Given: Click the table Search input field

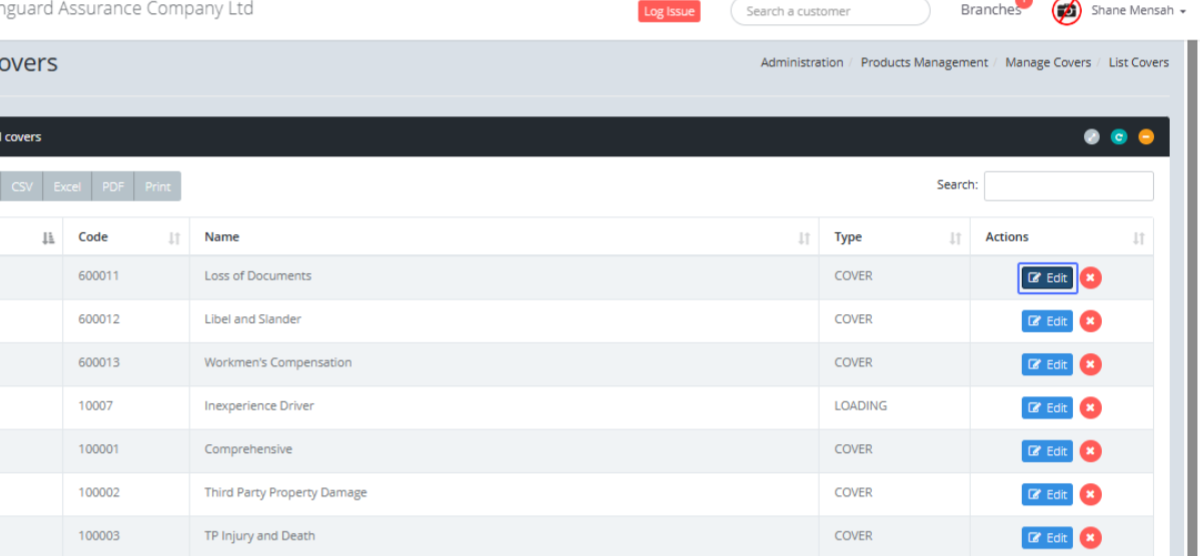Looking at the screenshot, I should click(1068, 186).
